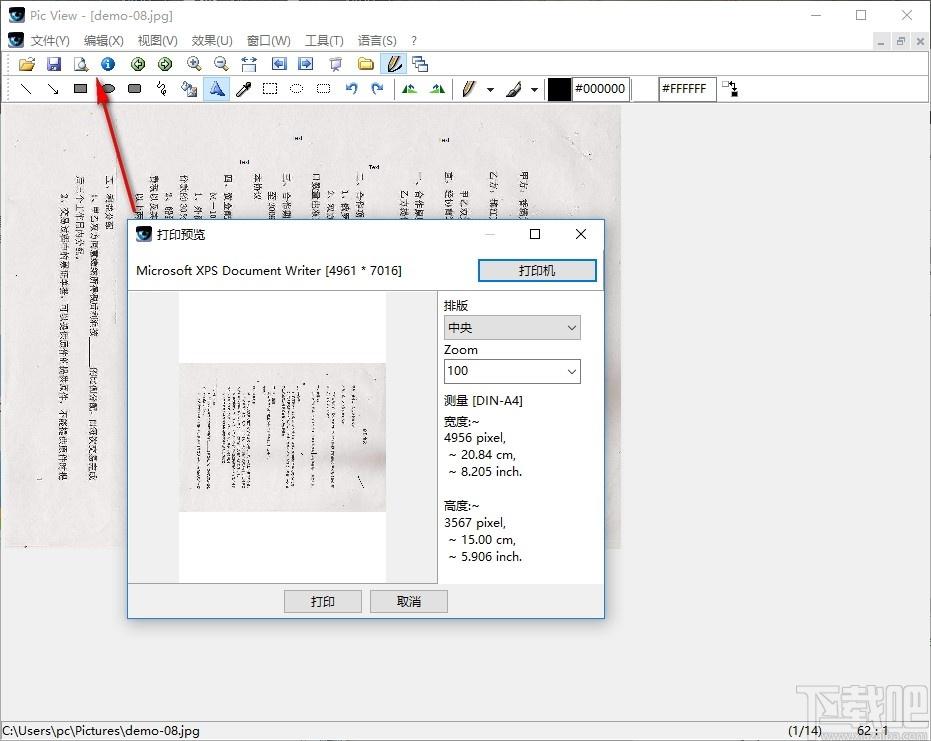Viewport: 931px width, 741px height.
Task: Go to previous image with green left arrow
Action: [138, 64]
